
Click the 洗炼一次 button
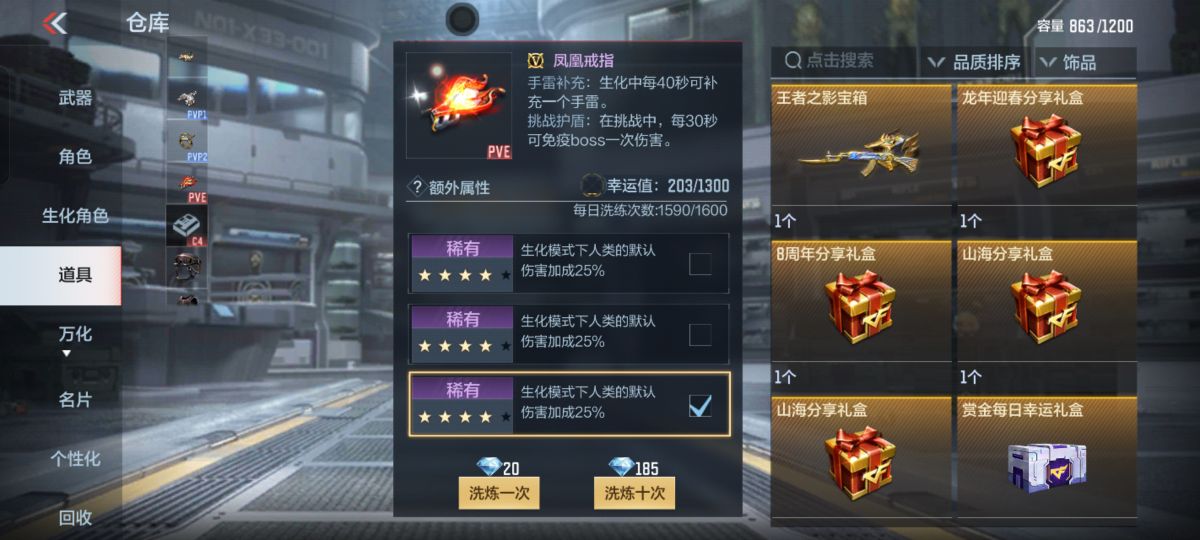coord(499,492)
